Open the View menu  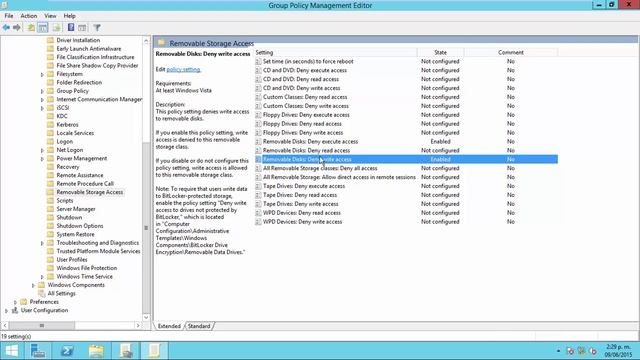coord(50,16)
